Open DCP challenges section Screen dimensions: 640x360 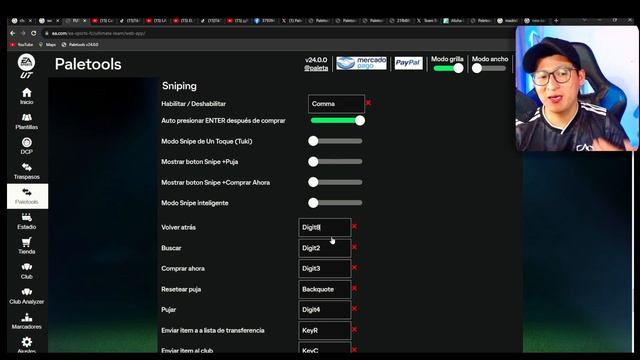[27, 146]
